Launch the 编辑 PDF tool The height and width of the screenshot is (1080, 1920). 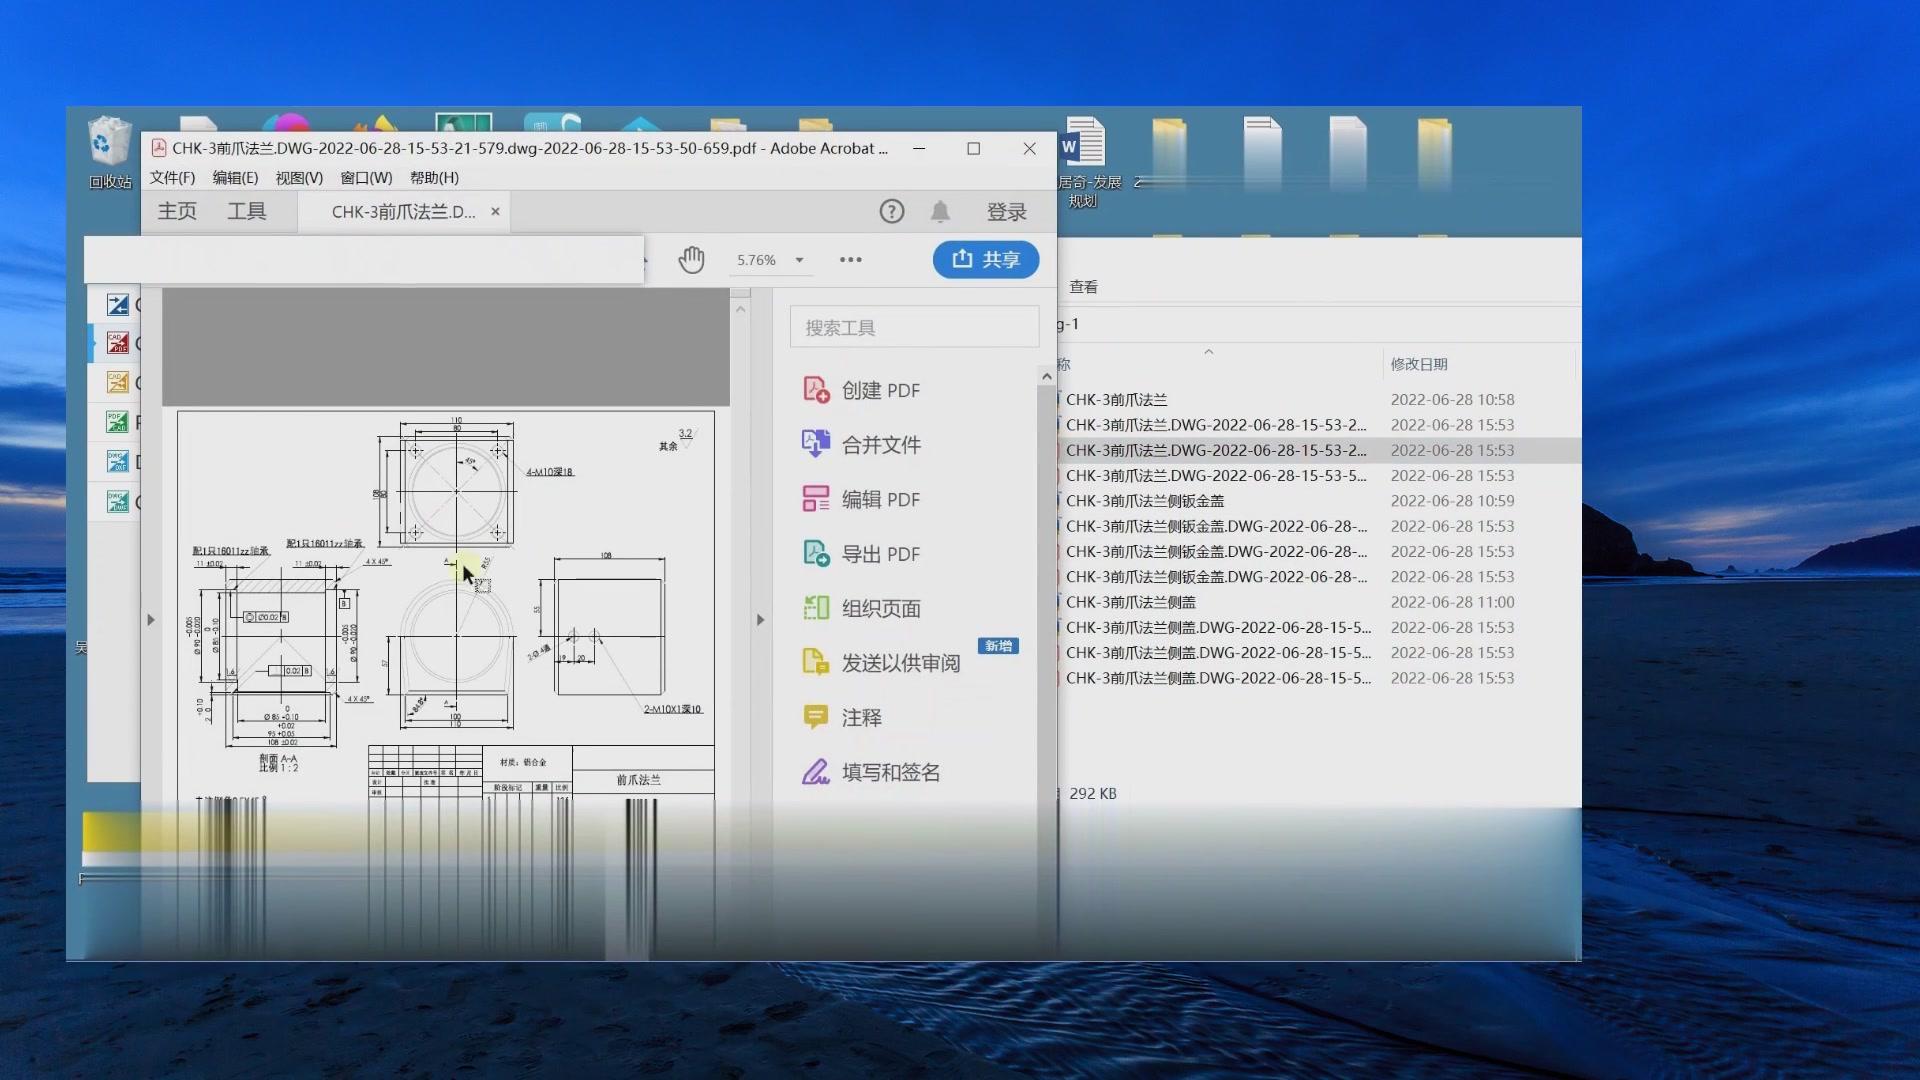tap(861, 499)
